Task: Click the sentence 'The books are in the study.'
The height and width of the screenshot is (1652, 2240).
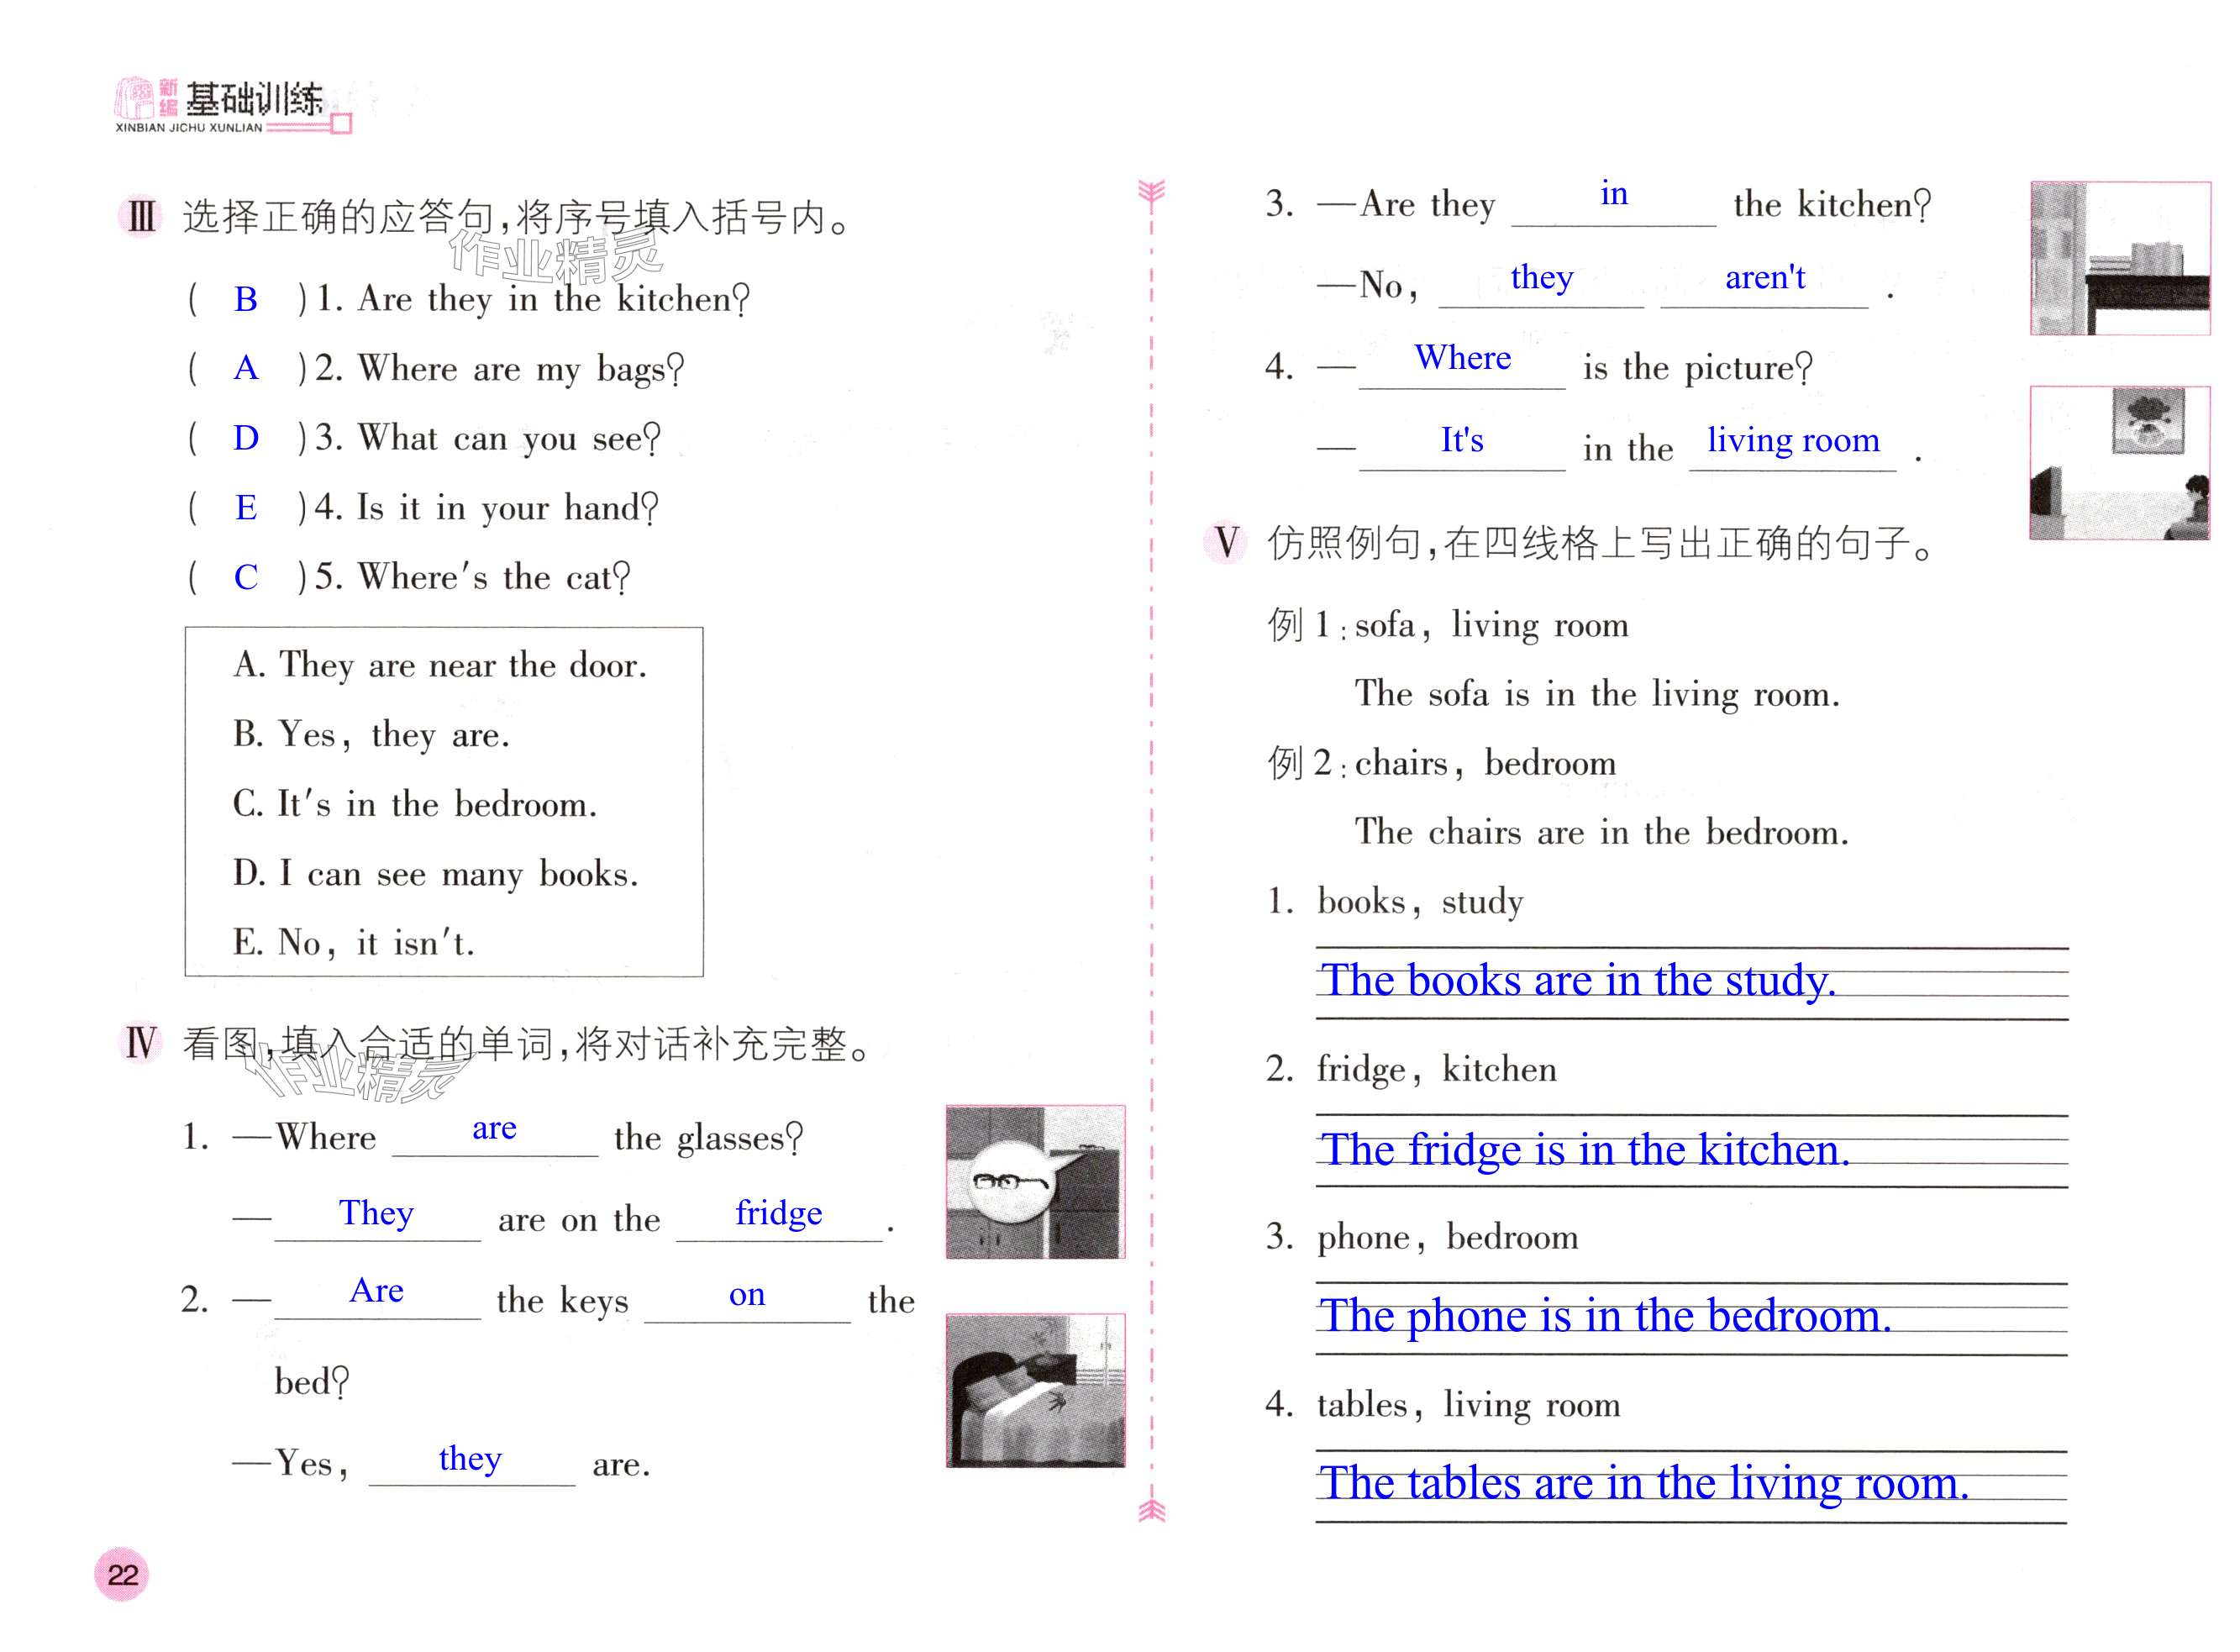Action: (1577, 981)
